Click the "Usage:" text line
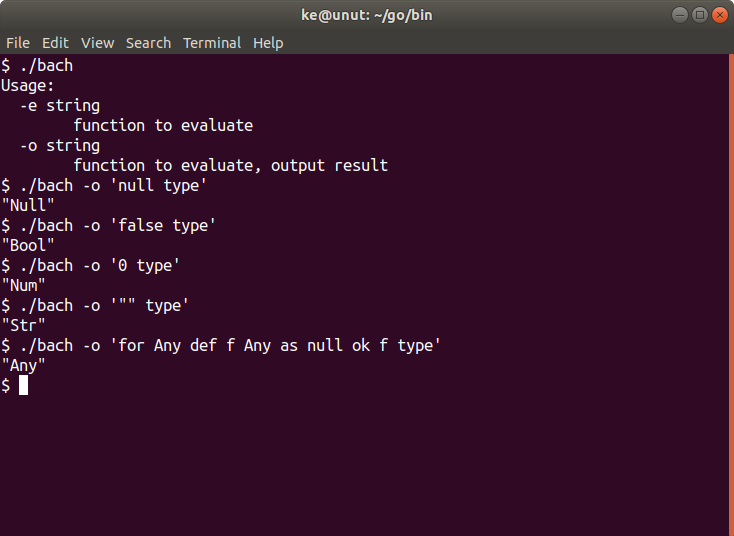This screenshot has width=734, height=536. pos(28,85)
